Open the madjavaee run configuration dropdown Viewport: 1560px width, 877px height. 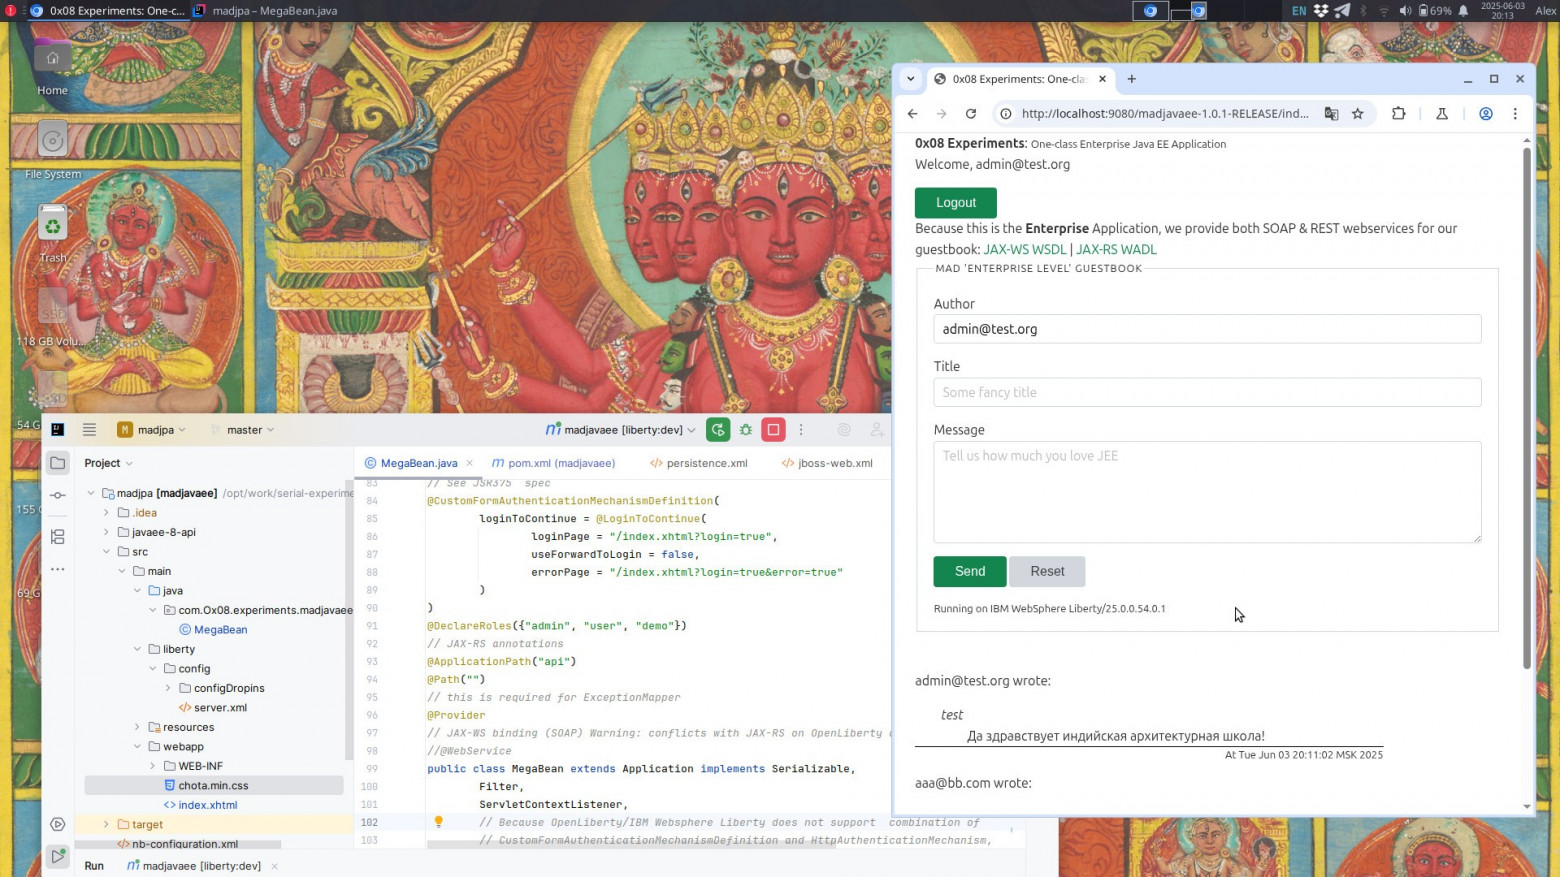621,430
